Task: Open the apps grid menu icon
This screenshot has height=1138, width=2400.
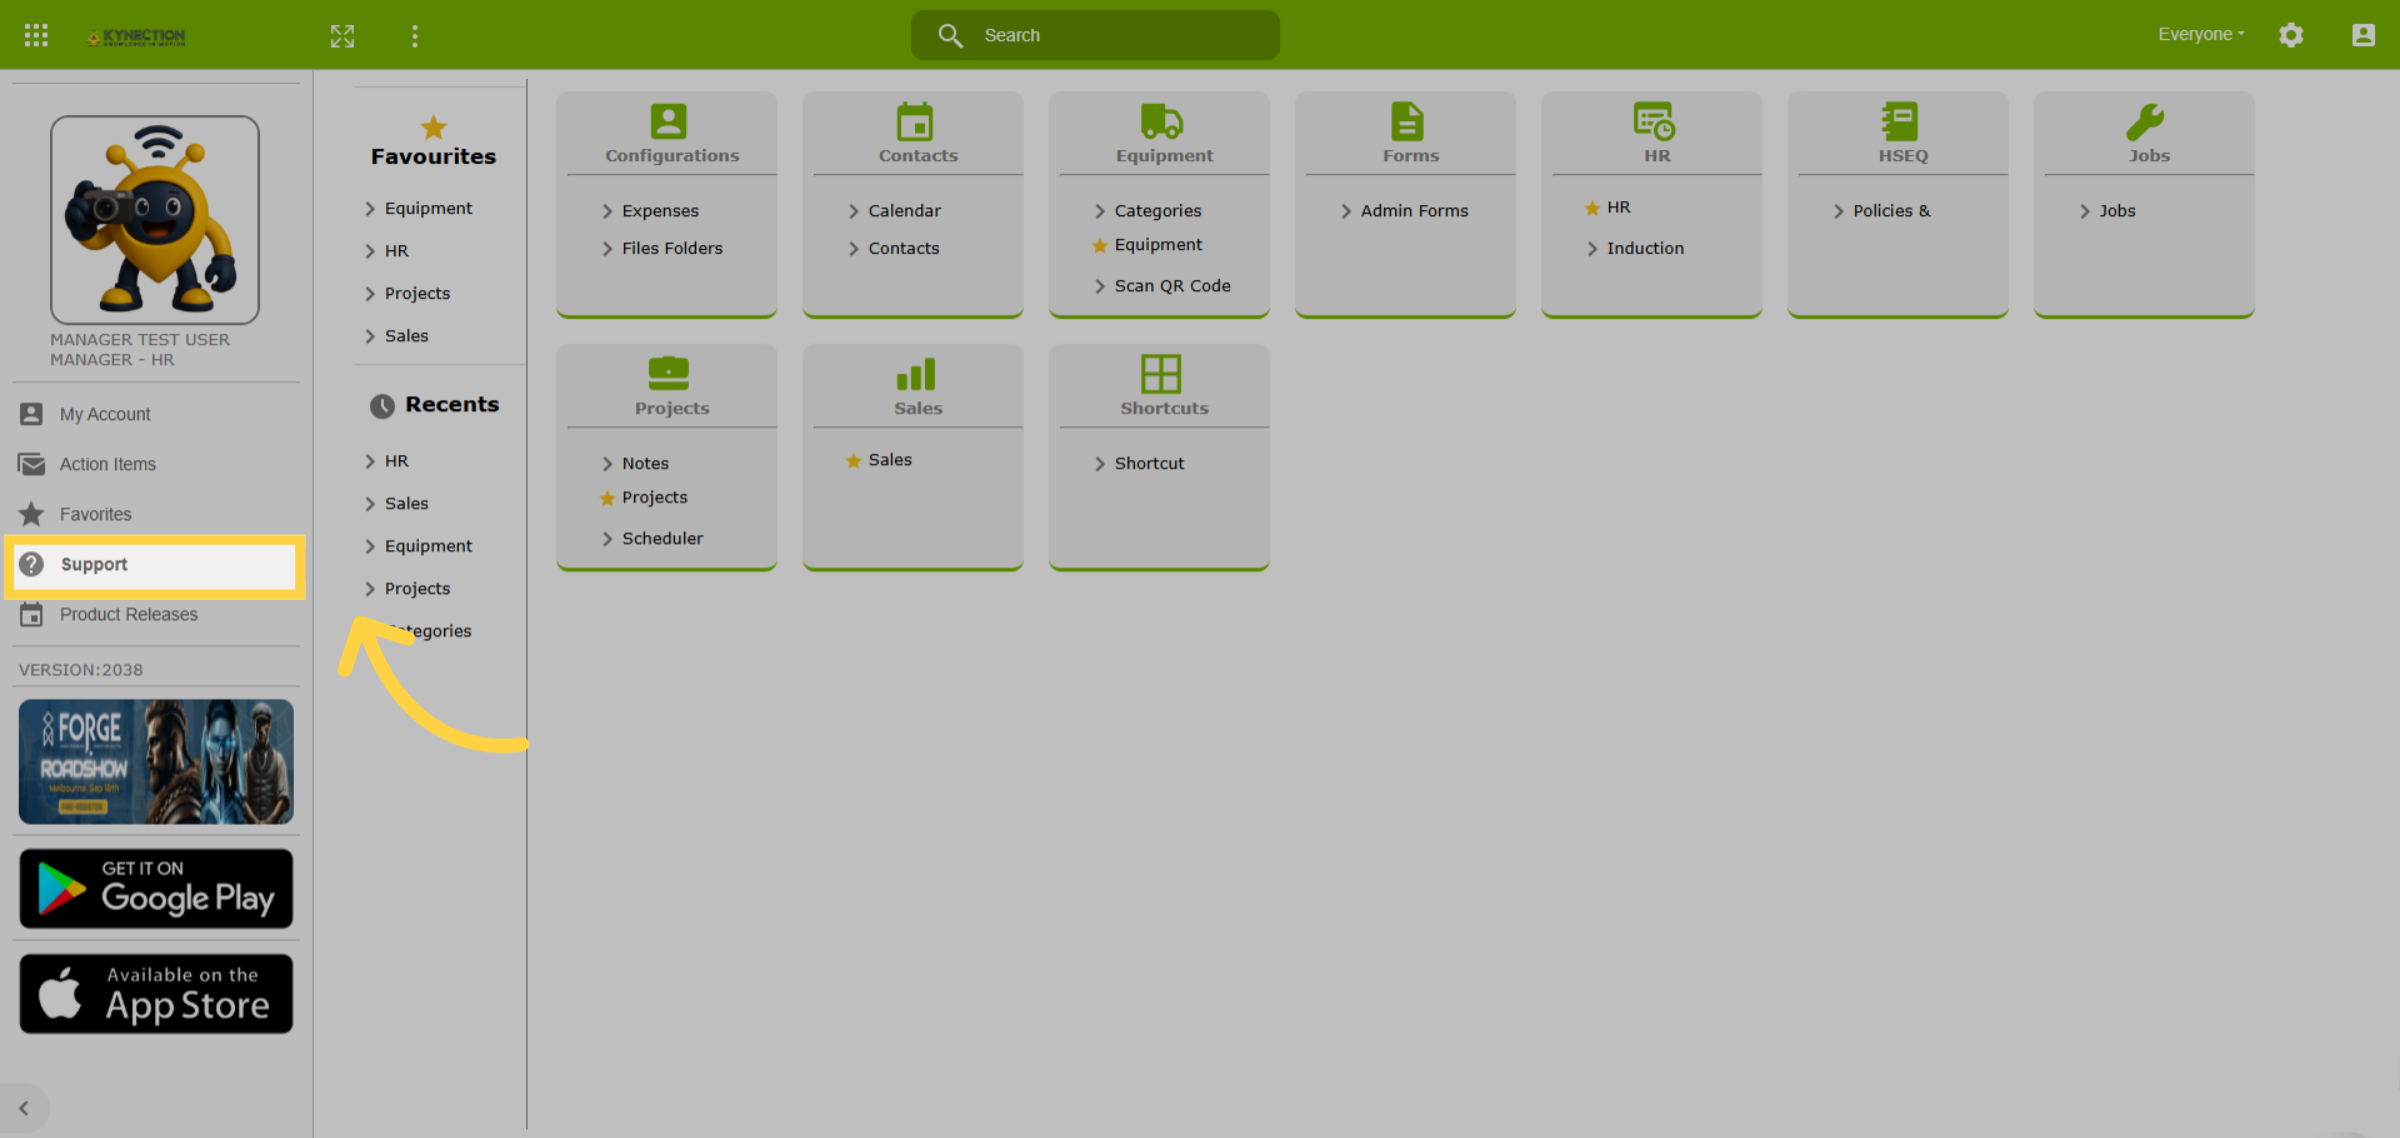Action: (x=36, y=35)
